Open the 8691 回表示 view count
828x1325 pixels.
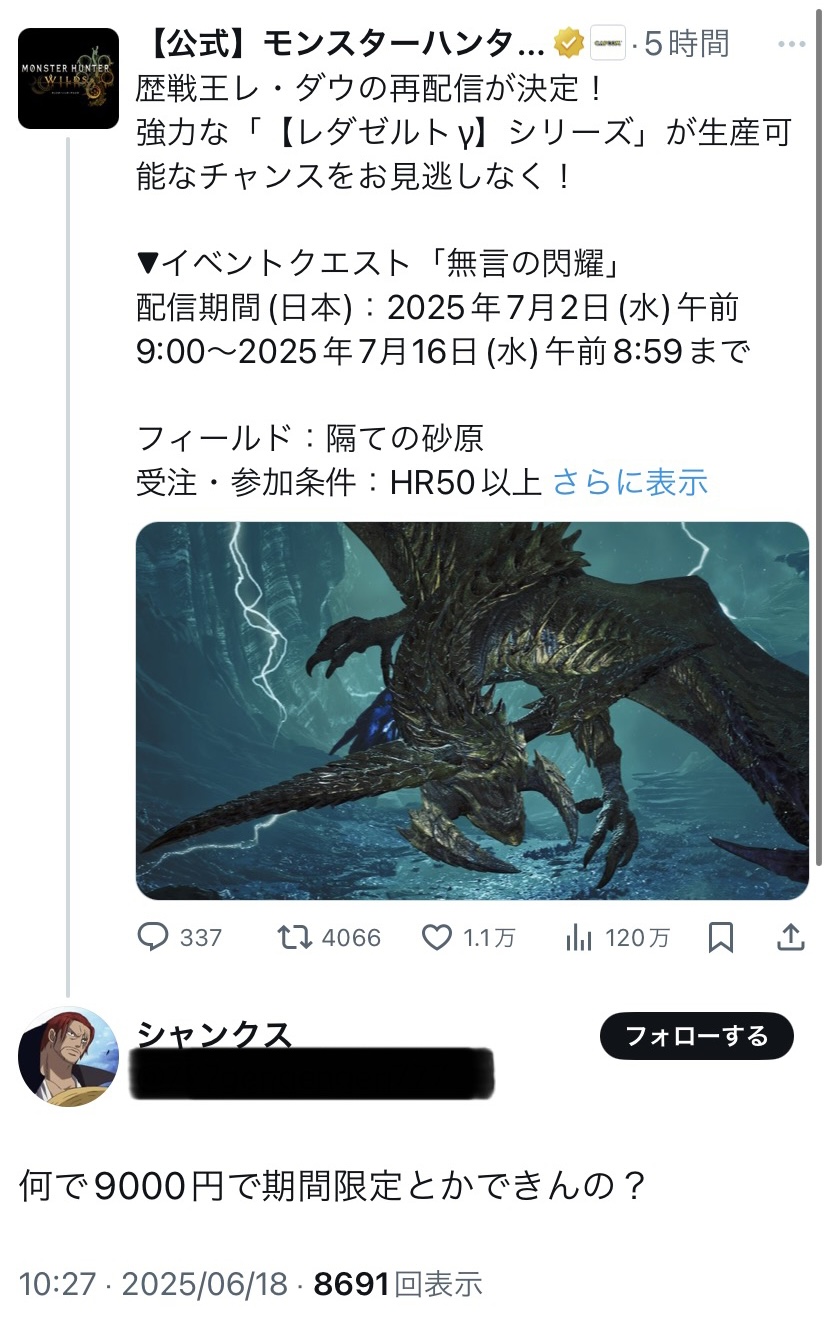398,1284
